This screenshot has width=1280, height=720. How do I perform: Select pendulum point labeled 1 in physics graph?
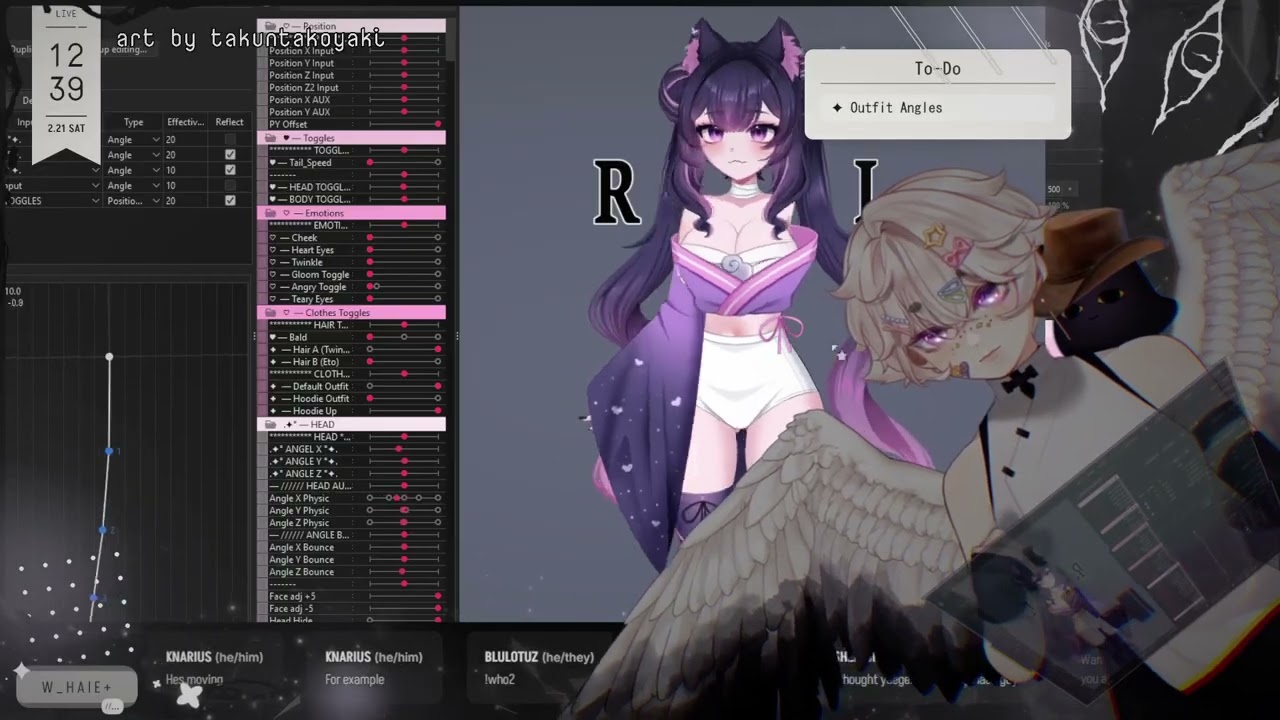109,452
